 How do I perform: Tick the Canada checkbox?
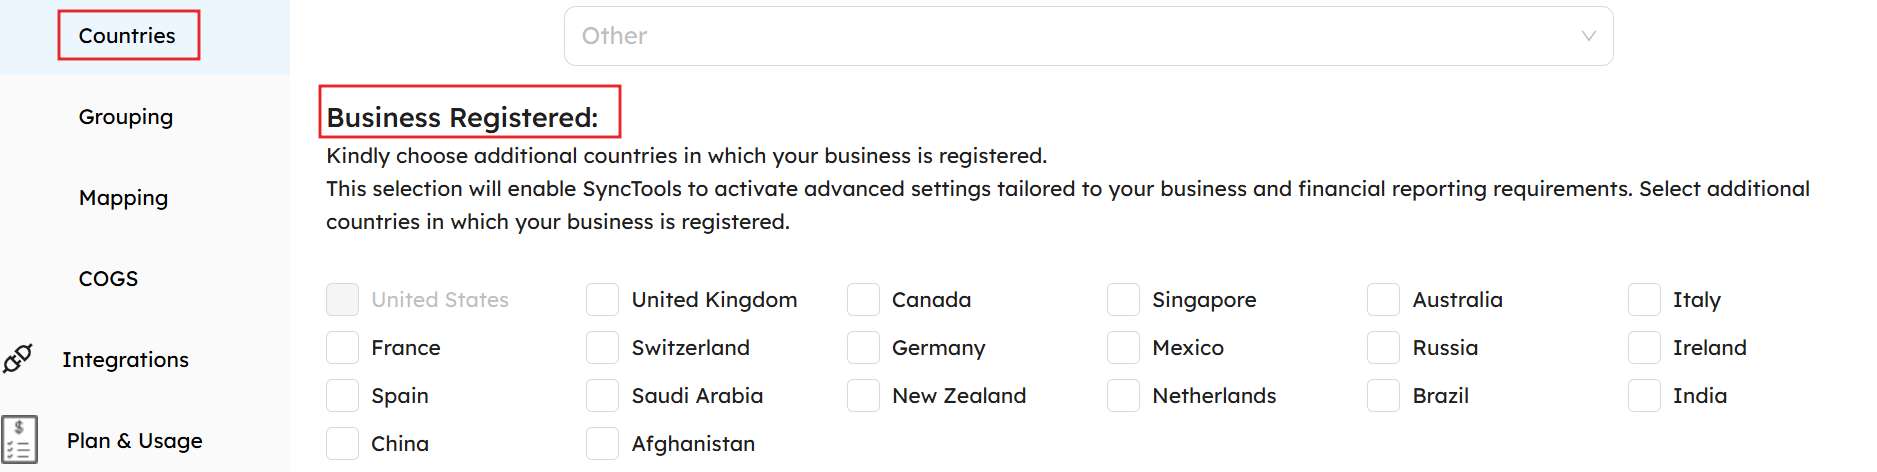coord(863,299)
